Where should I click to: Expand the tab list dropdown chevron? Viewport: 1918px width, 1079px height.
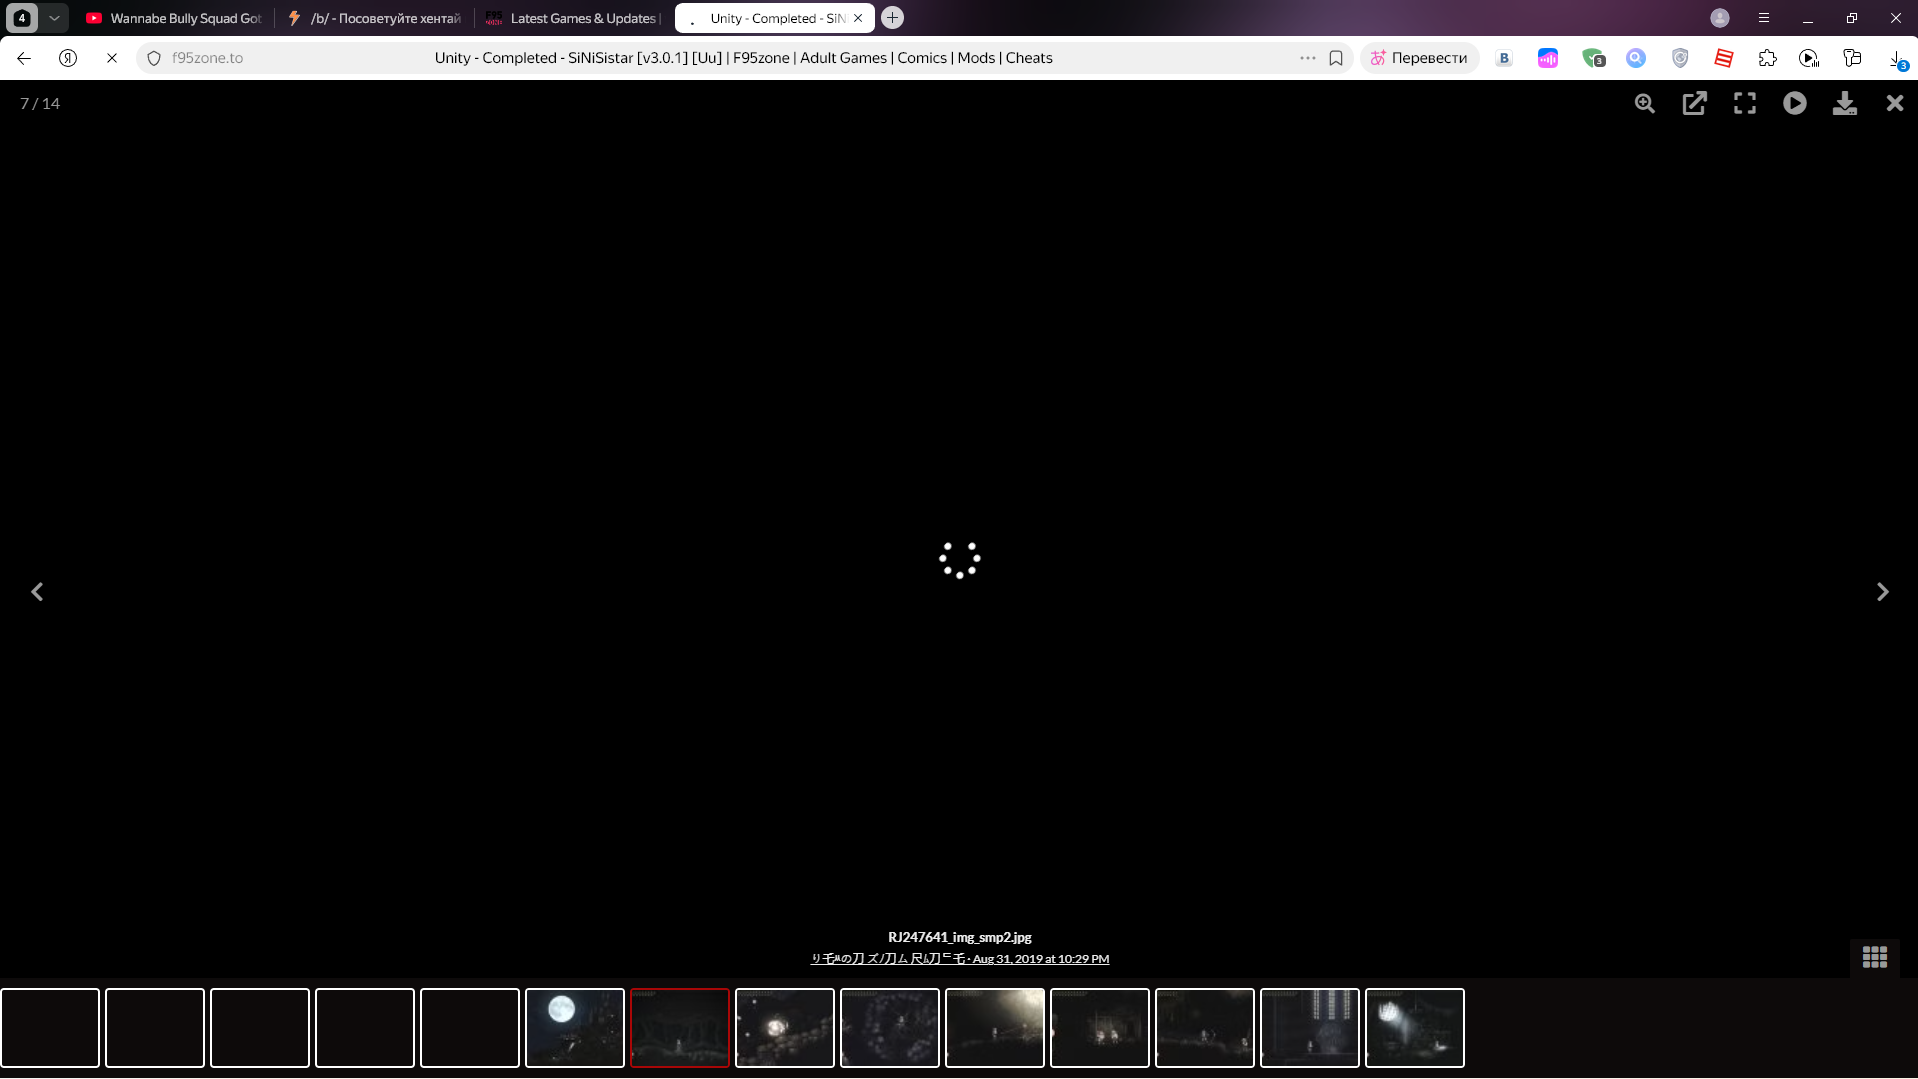54,18
